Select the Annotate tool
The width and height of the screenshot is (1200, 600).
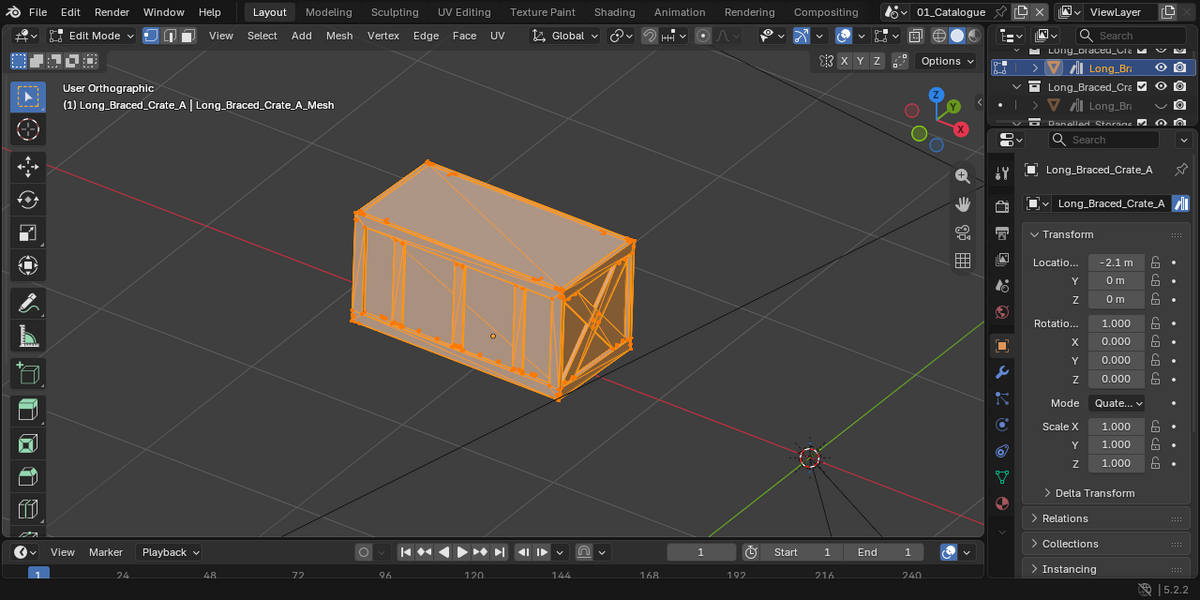(x=28, y=303)
